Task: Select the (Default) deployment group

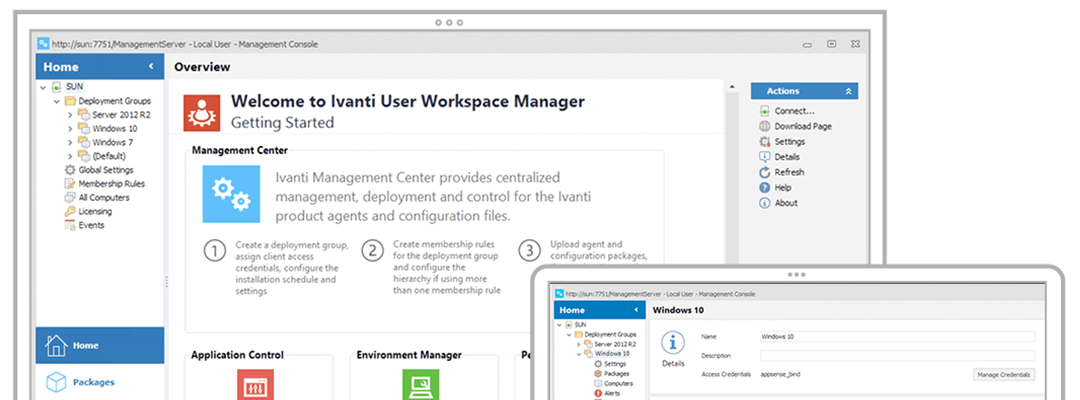Action: [x=102, y=156]
